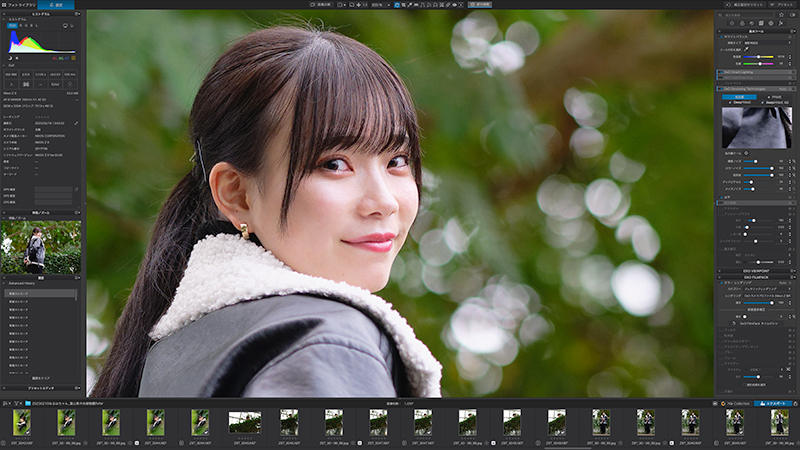Enable the DeepPRIME XD option
Screen dimensions: 800x450
click(x=776, y=103)
